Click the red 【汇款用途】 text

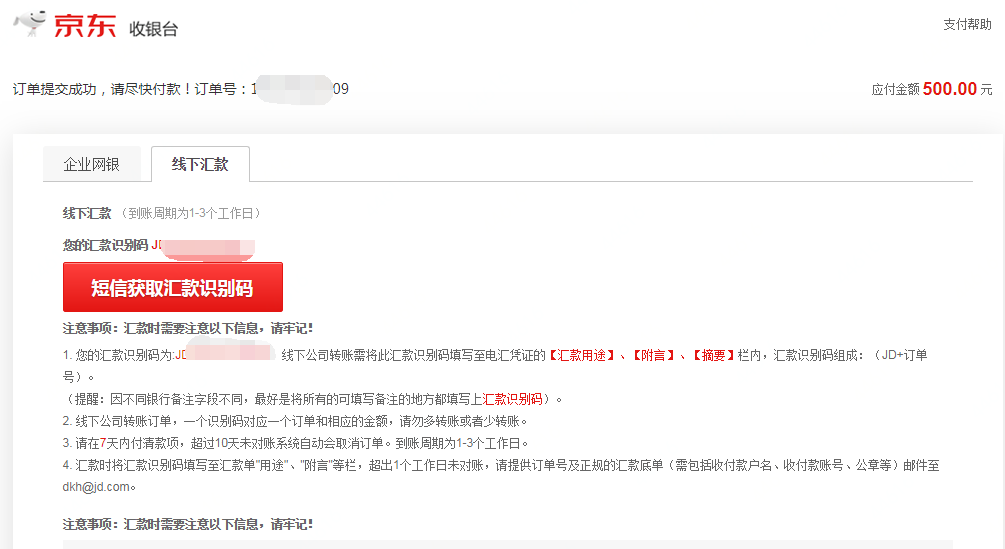(581, 356)
